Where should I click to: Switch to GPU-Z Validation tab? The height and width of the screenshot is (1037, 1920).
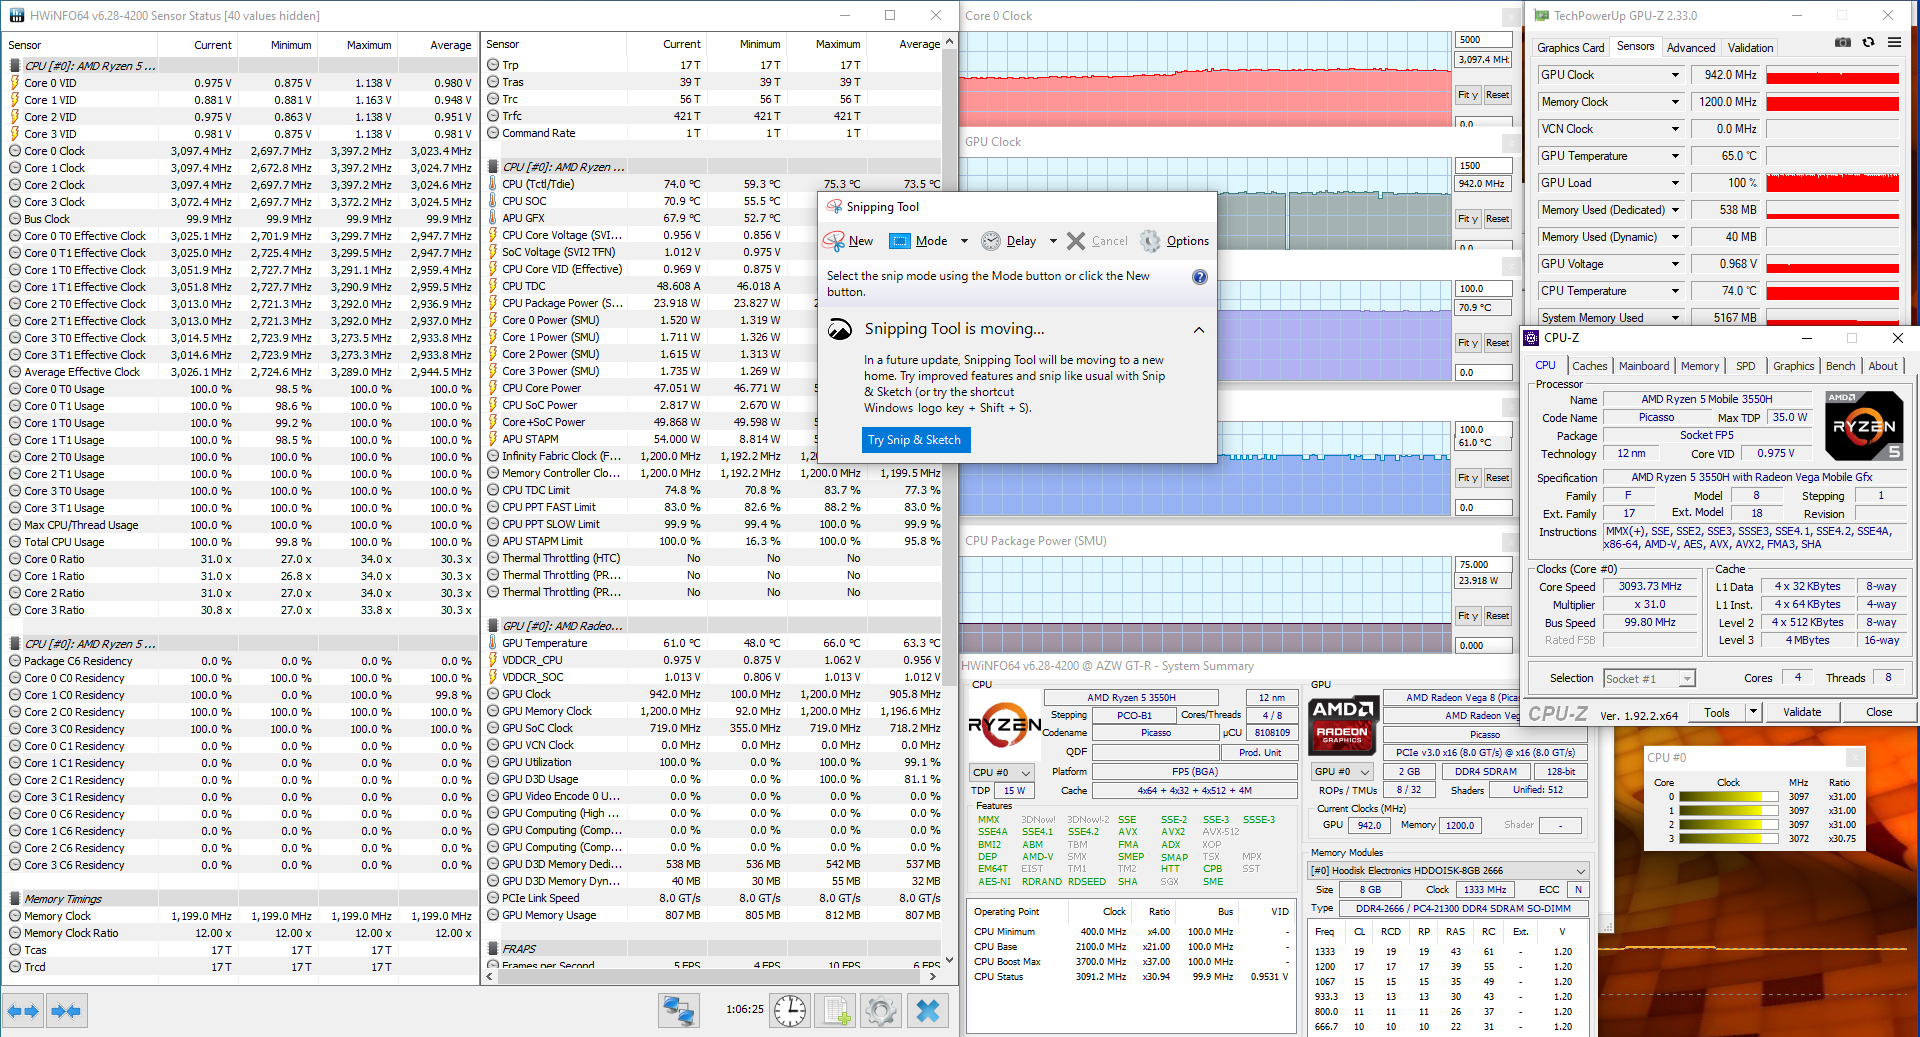[x=1750, y=47]
